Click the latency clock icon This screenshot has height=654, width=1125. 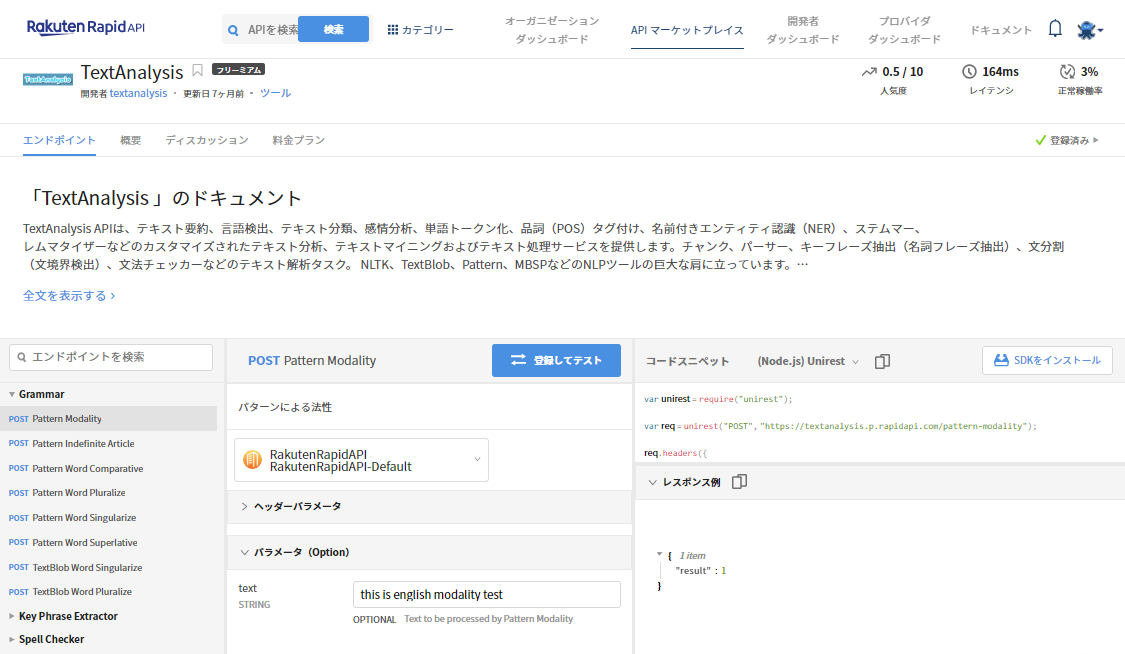[969, 72]
